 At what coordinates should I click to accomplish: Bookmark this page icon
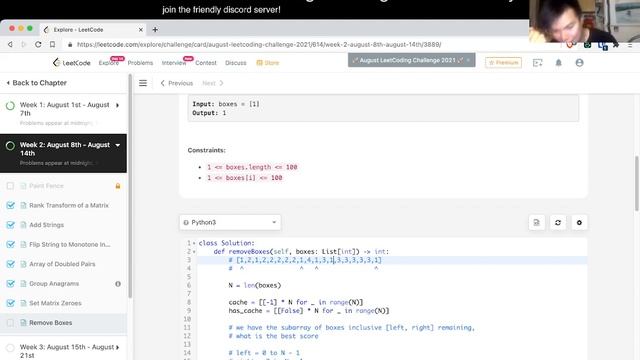click(x=52, y=44)
